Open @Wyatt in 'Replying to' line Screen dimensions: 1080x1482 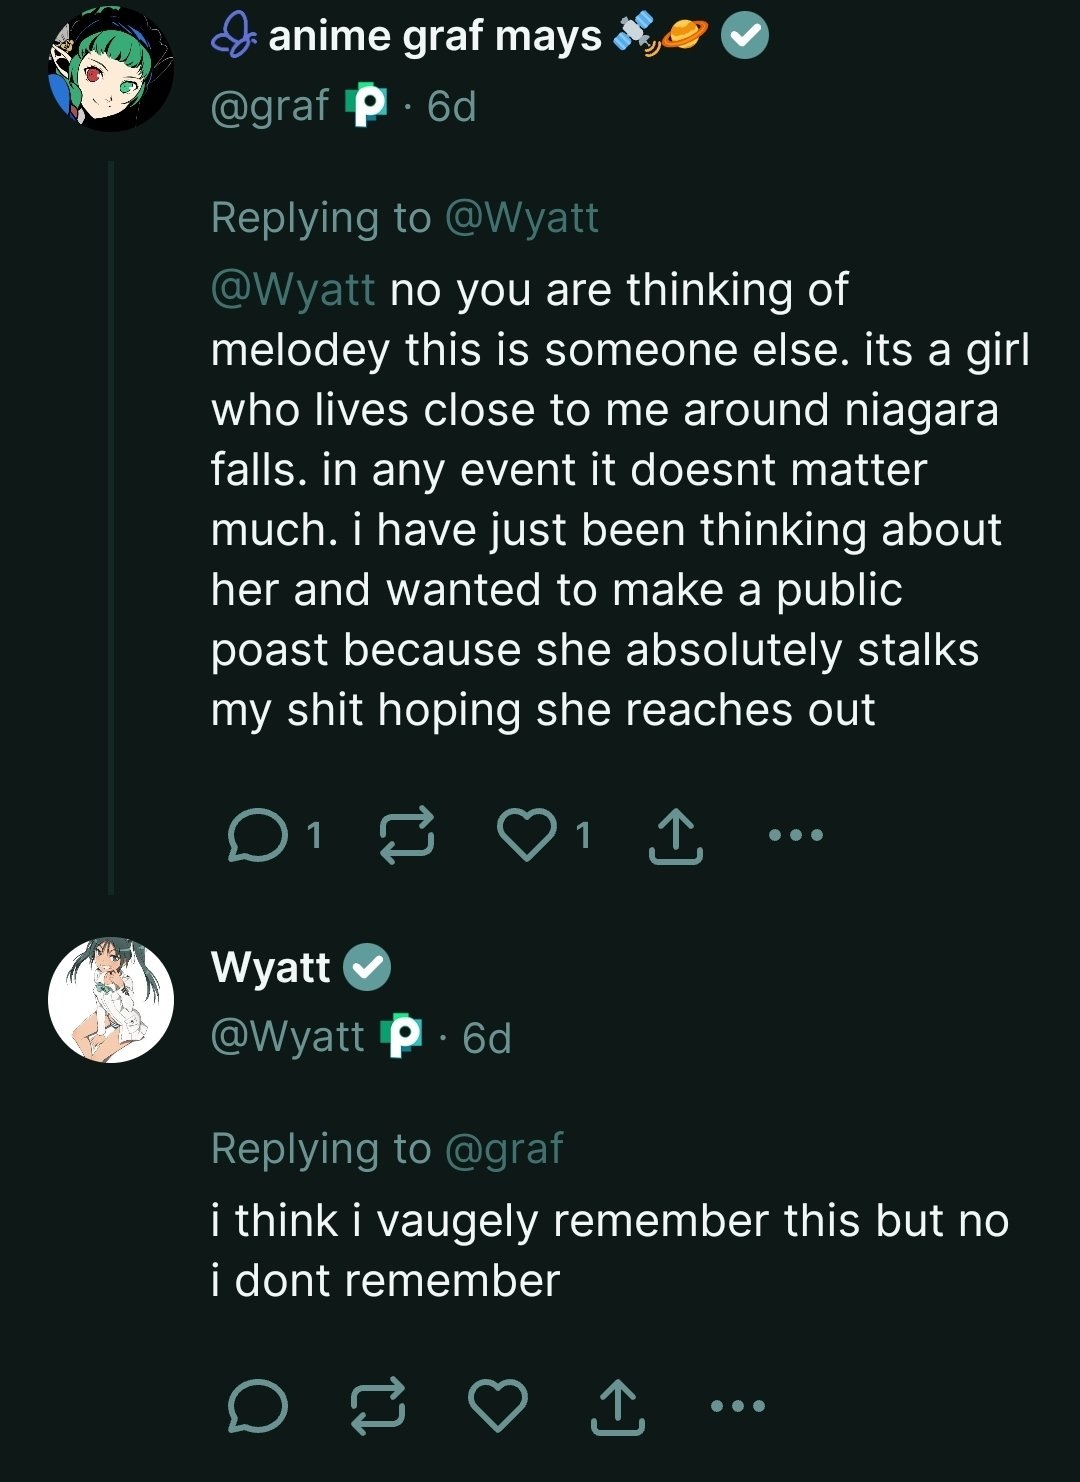tap(521, 217)
